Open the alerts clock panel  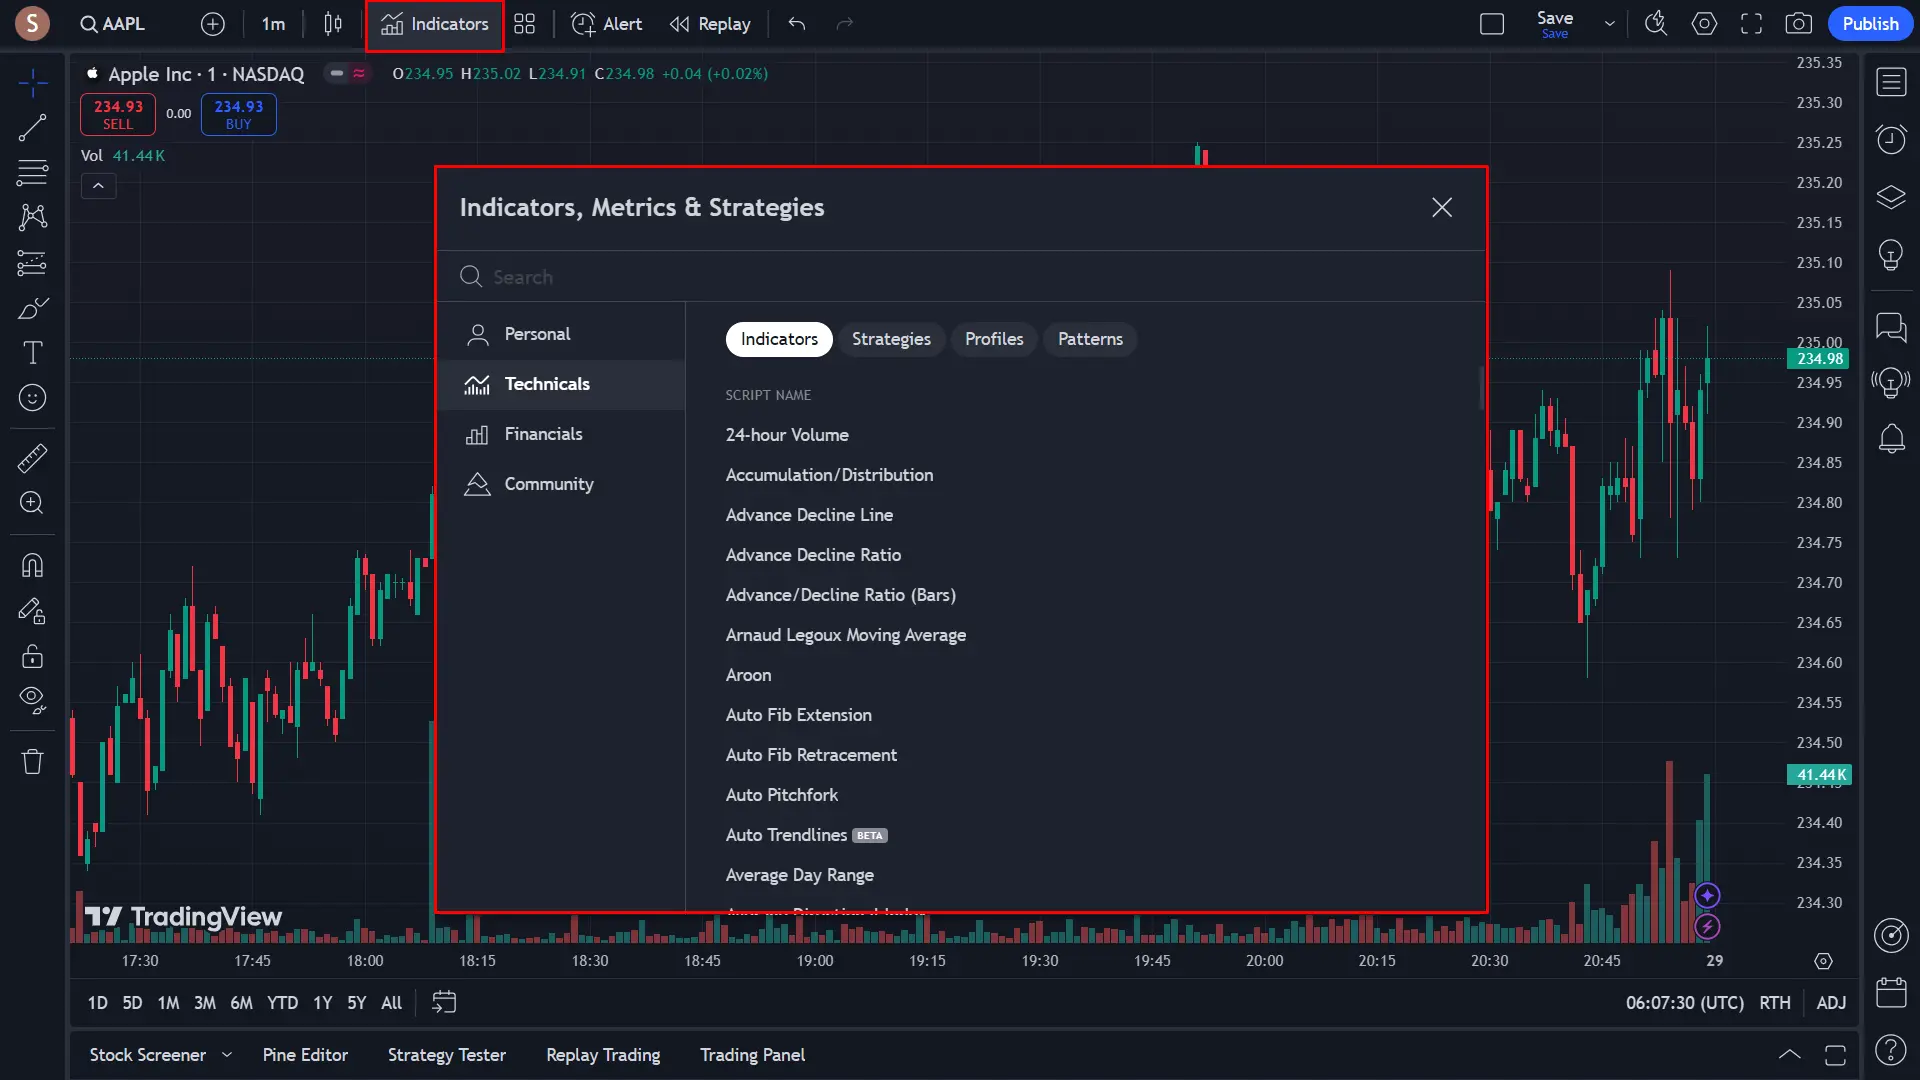click(1890, 139)
